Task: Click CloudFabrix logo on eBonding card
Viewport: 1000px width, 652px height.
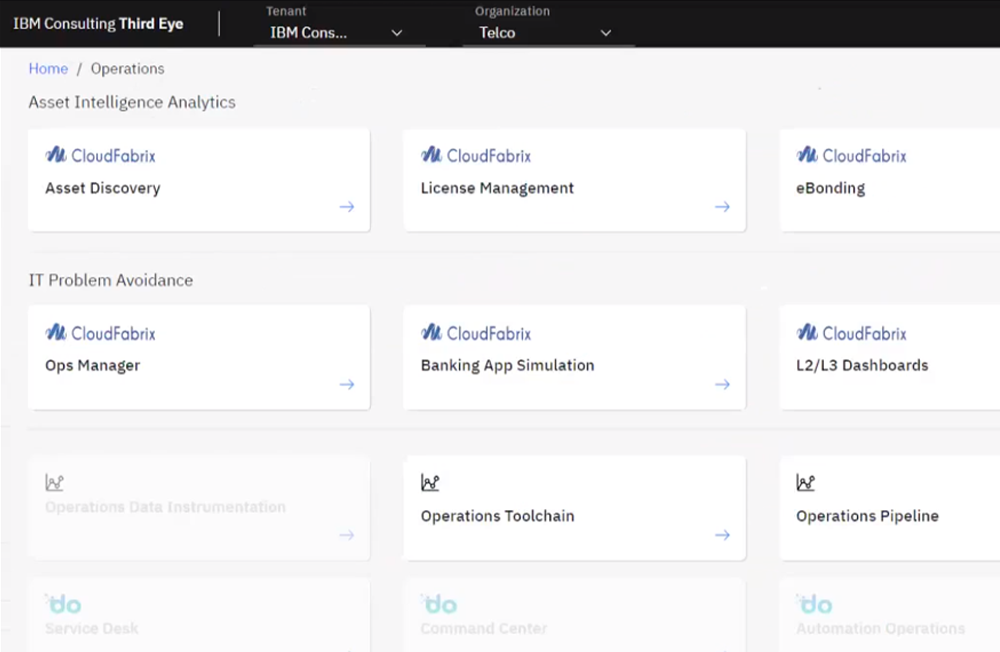Action: pyautogui.click(x=851, y=155)
